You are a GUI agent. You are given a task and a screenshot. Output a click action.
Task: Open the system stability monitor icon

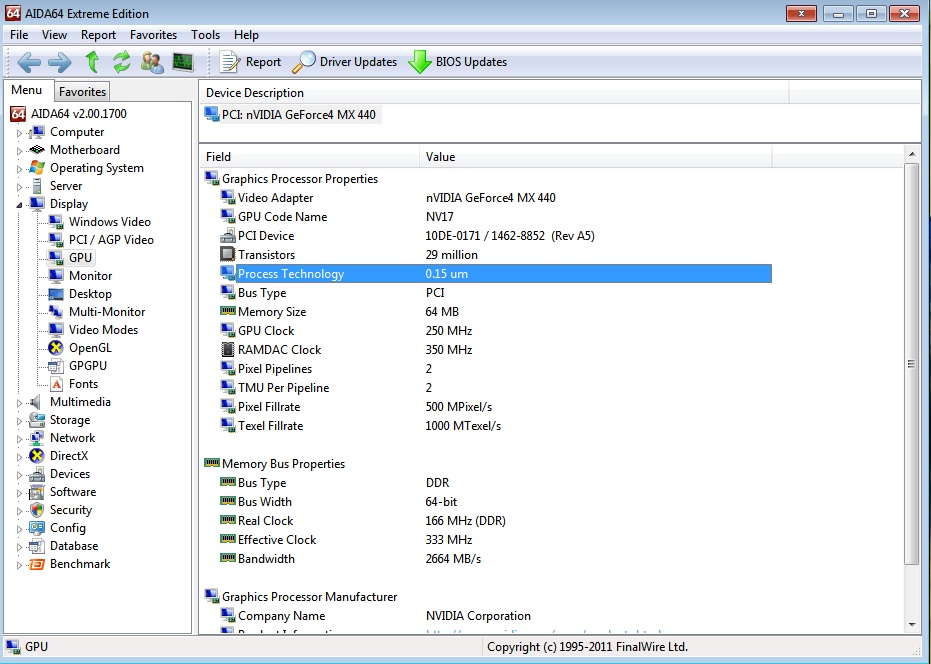pyautogui.click(x=183, y=62)
